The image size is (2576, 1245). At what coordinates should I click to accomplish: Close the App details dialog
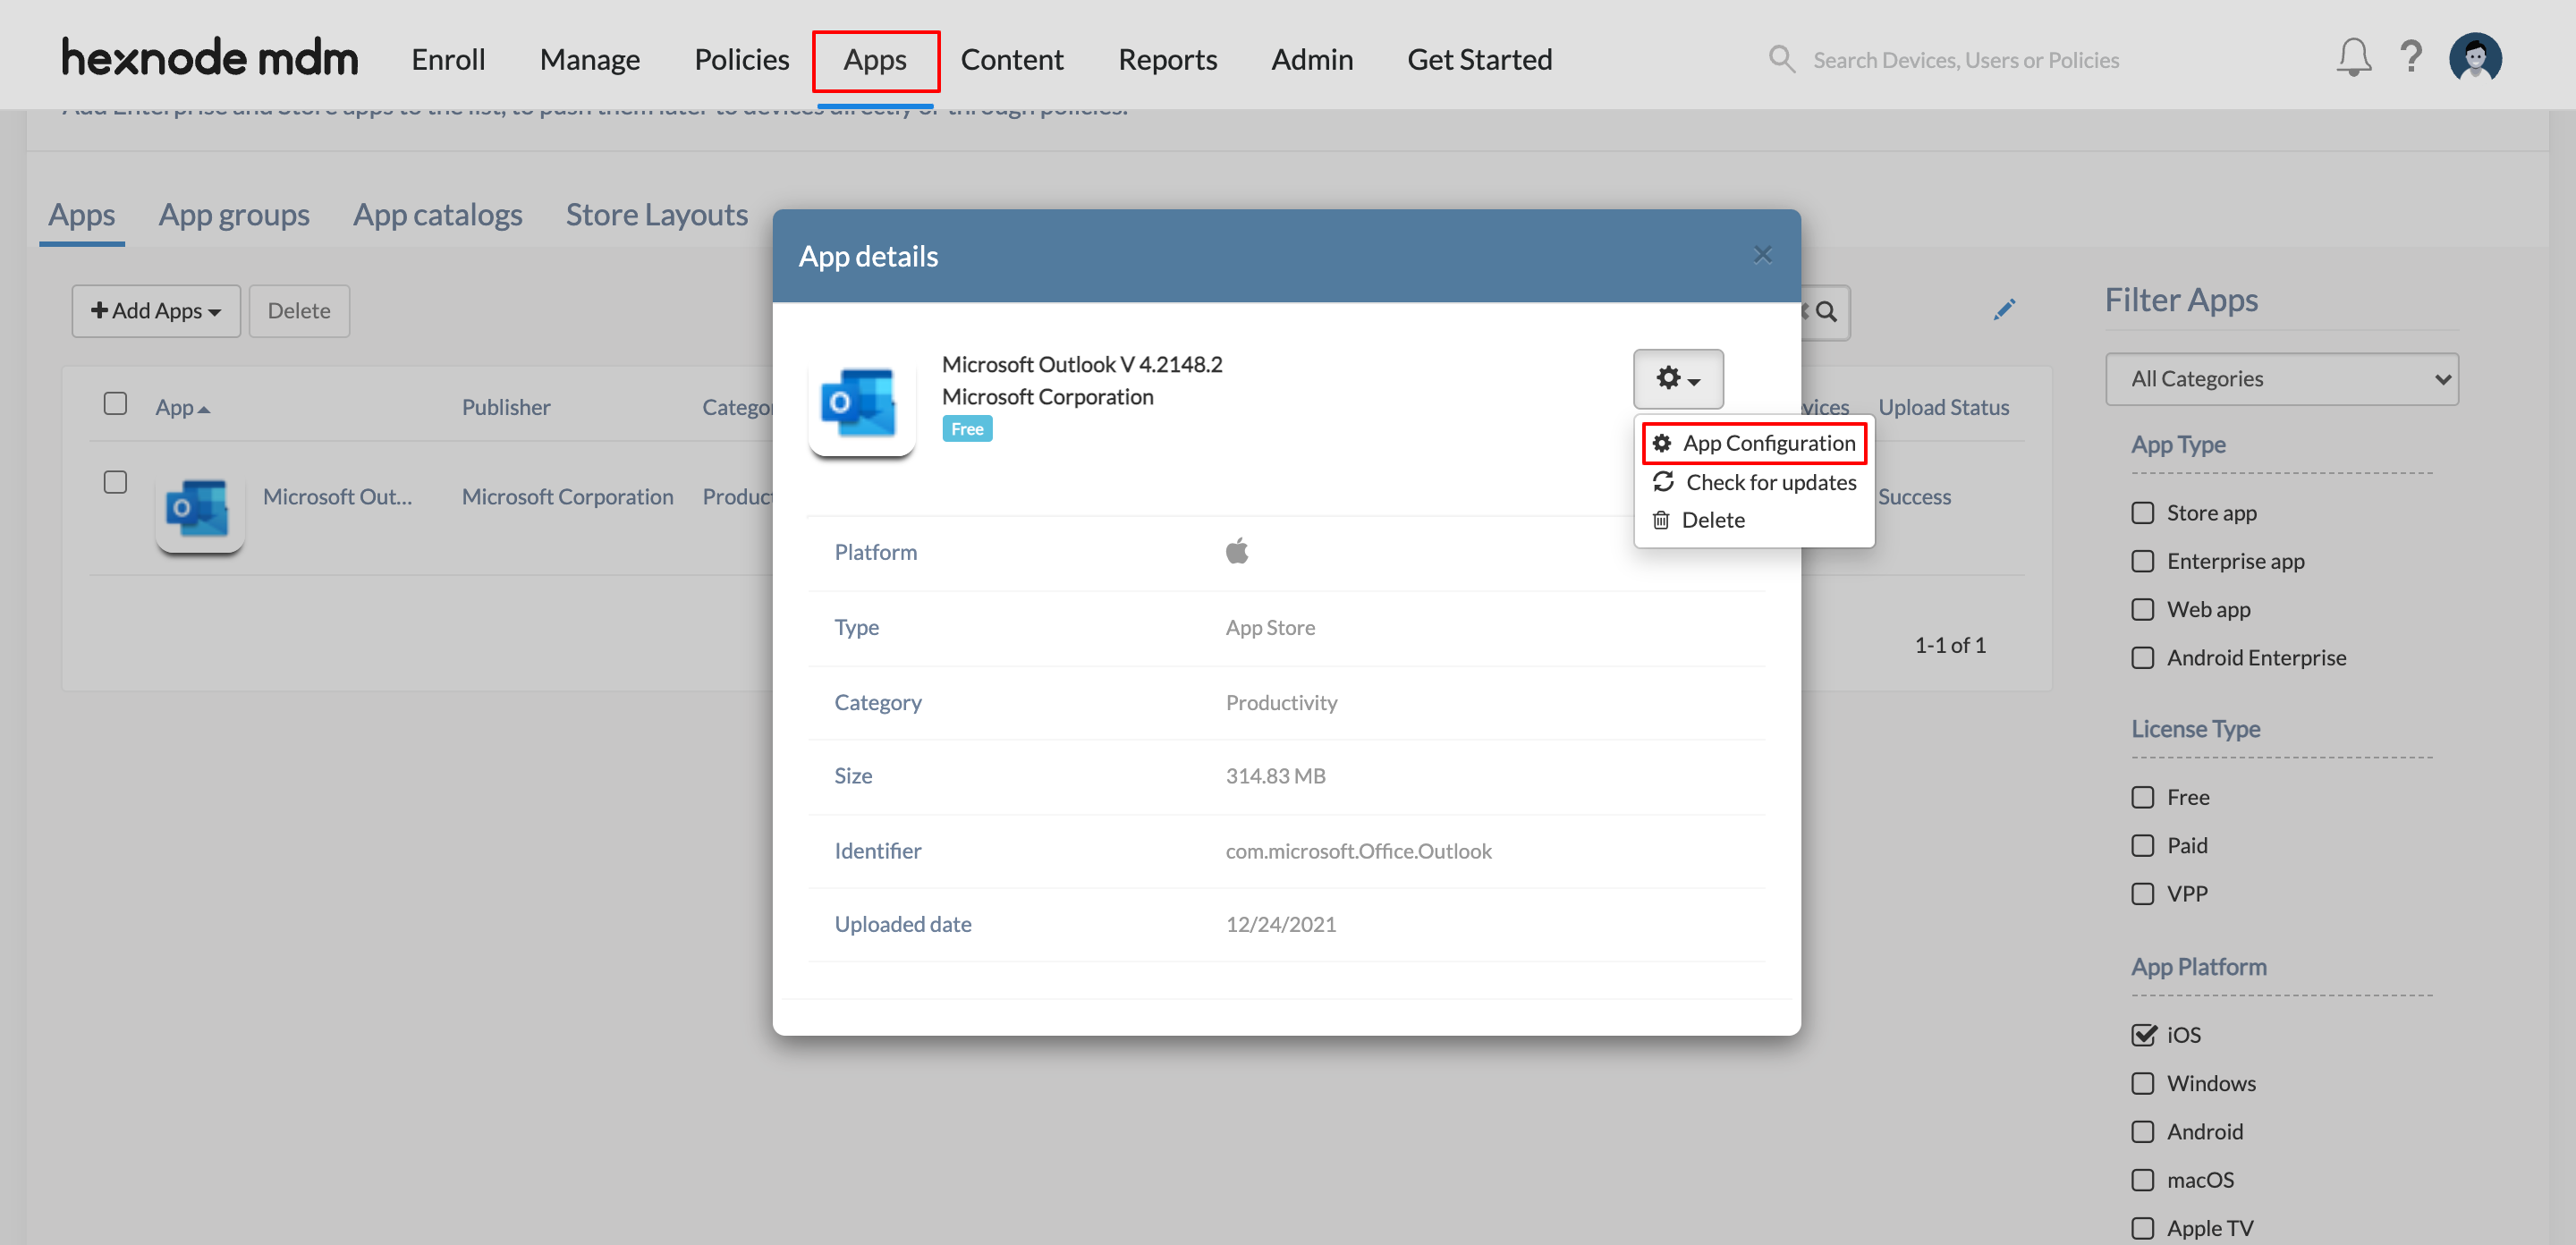(x=1762, y=255)
